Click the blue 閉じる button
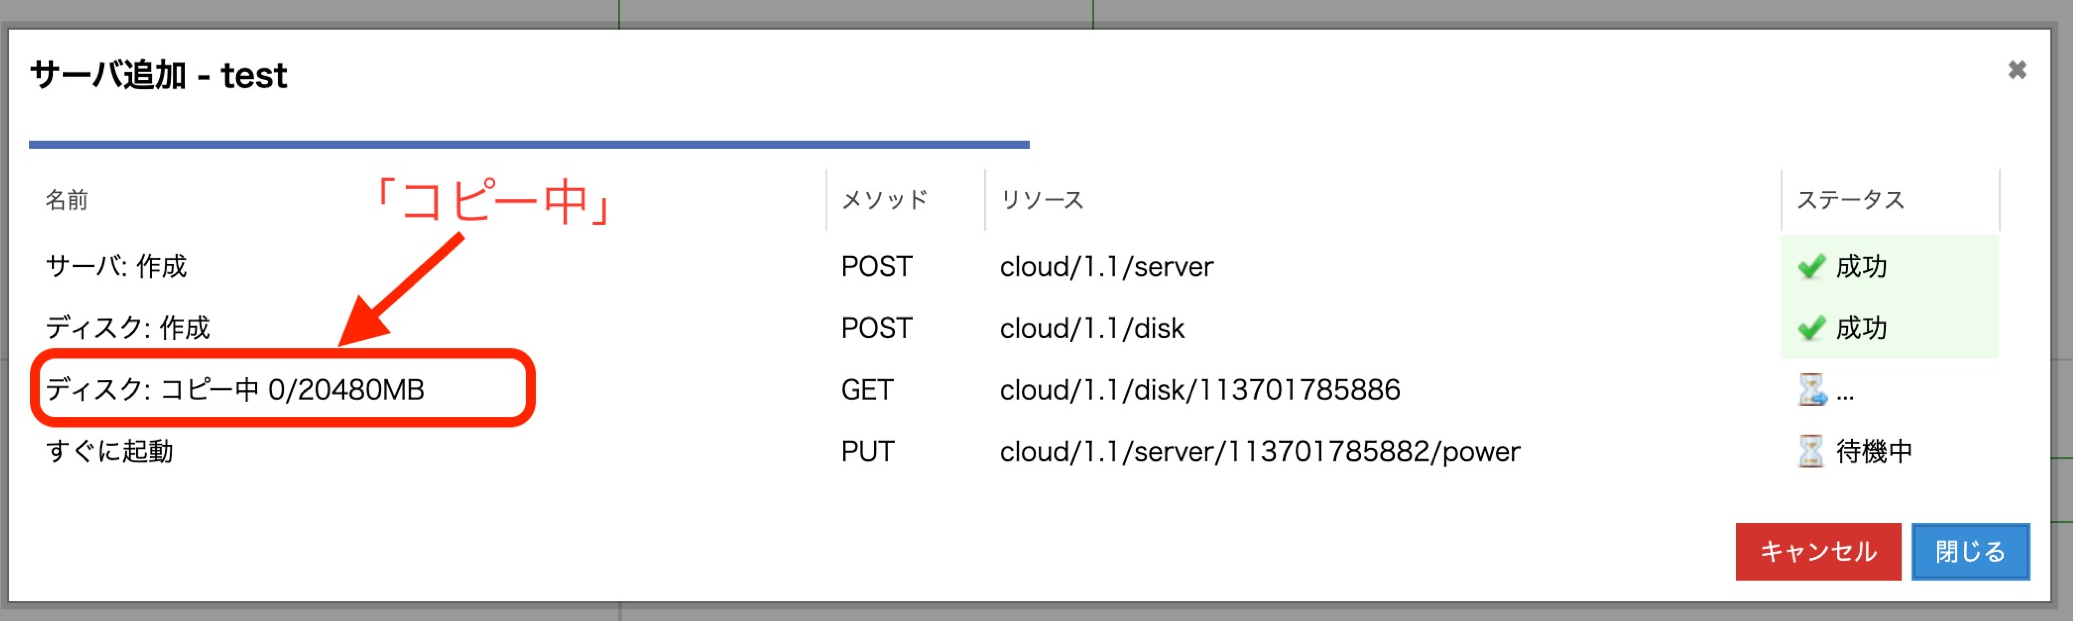The height and width of the screenshot is (621, 2073). [x=1970, y=551]
